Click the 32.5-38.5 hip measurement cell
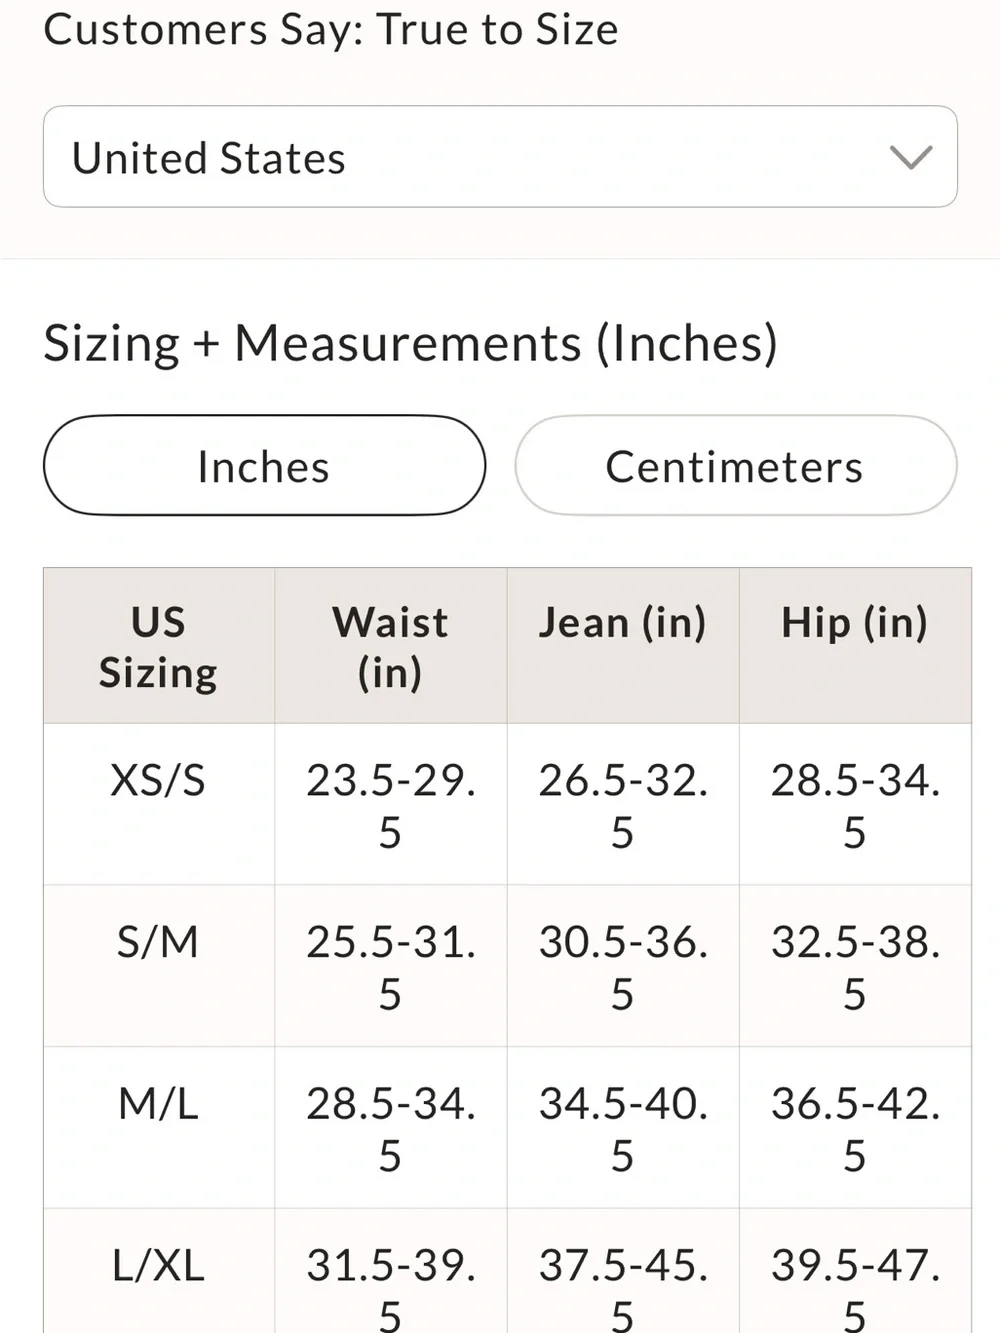Screen dimensions: 1000x1333 click(855, 966)
